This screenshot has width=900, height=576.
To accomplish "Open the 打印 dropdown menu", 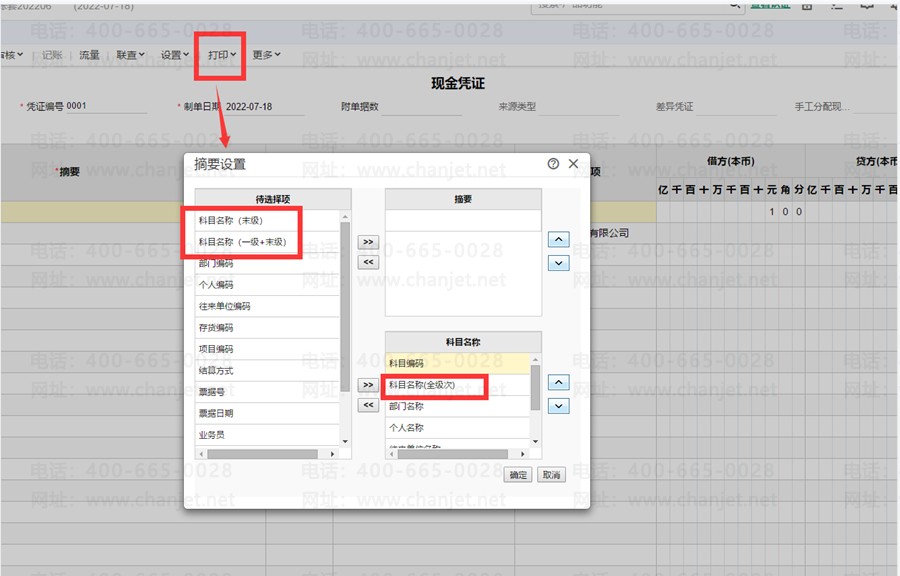I will click(x=222, y=55).
